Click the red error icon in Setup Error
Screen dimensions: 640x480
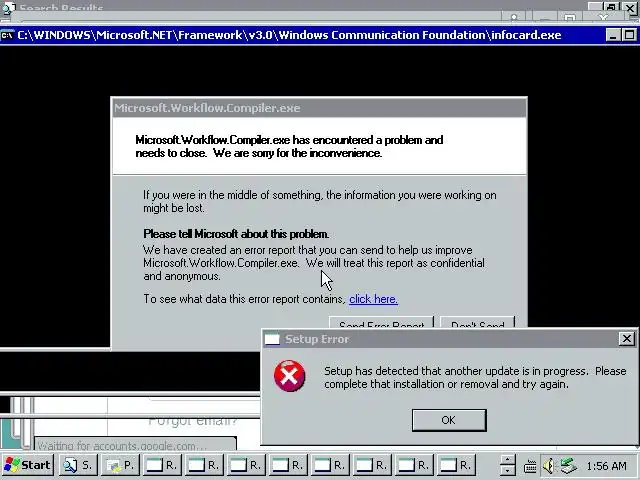tap(289, 376)
